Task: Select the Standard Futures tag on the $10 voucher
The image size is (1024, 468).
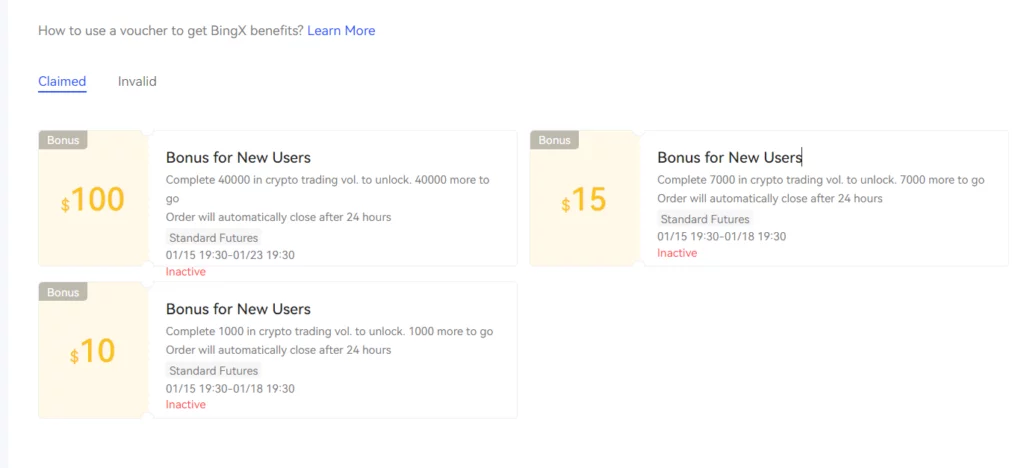Action: (213, 371)
